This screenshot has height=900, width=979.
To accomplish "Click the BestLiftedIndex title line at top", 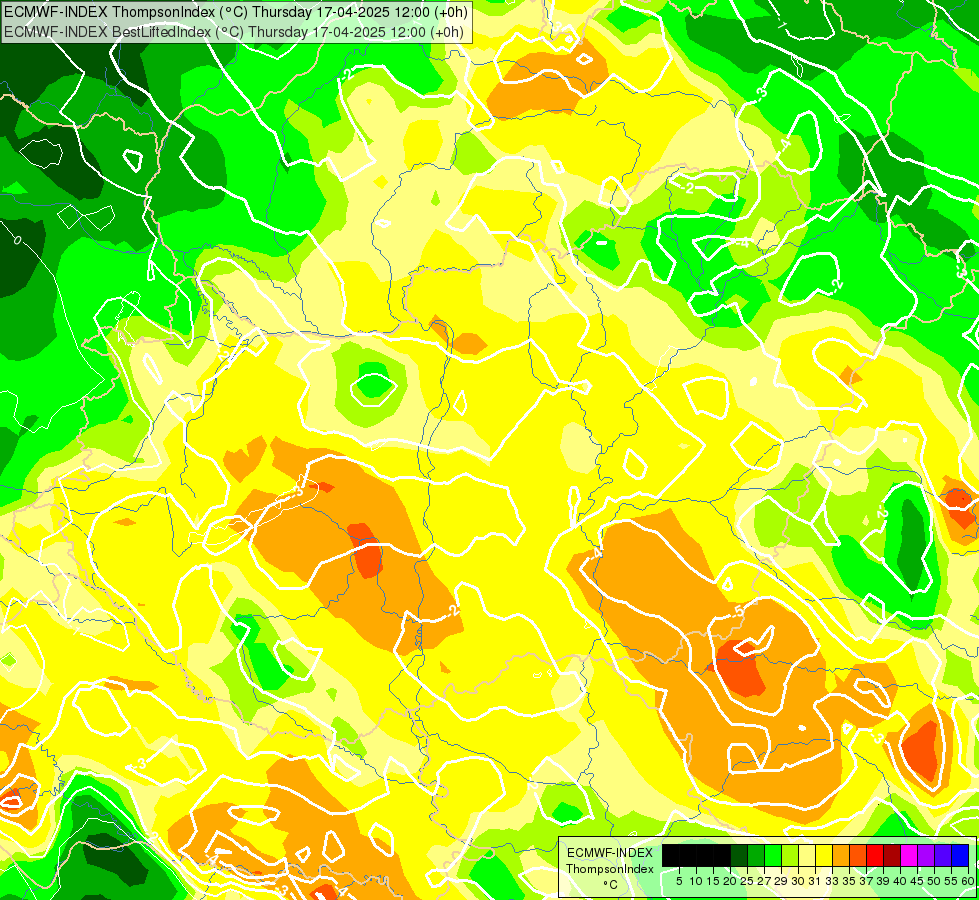I will point(234,32).
